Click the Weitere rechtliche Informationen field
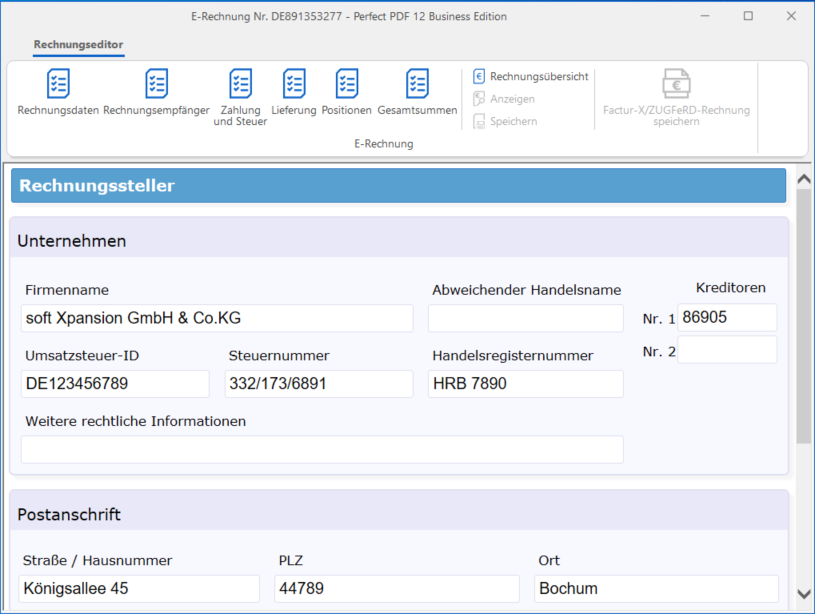 click(x=321, y=450)
